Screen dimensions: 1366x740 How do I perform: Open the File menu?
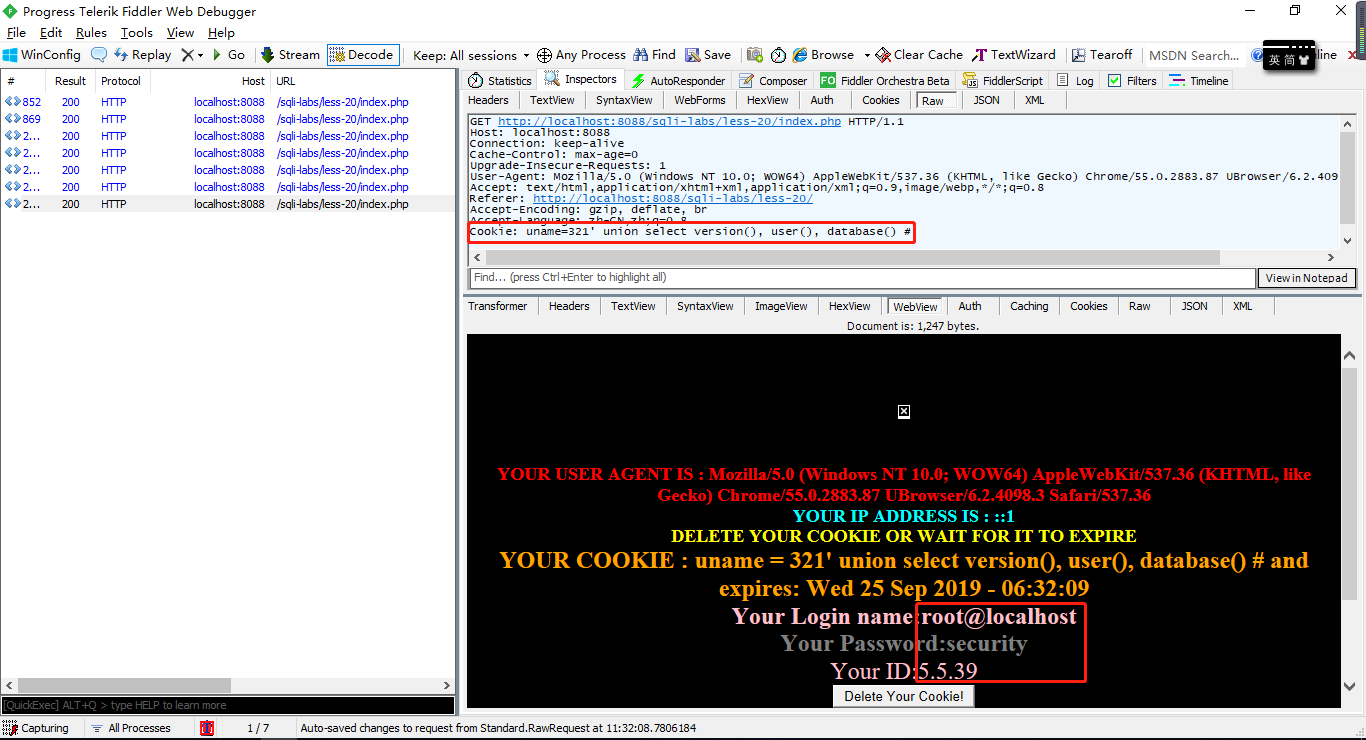[x=16, y=33]
